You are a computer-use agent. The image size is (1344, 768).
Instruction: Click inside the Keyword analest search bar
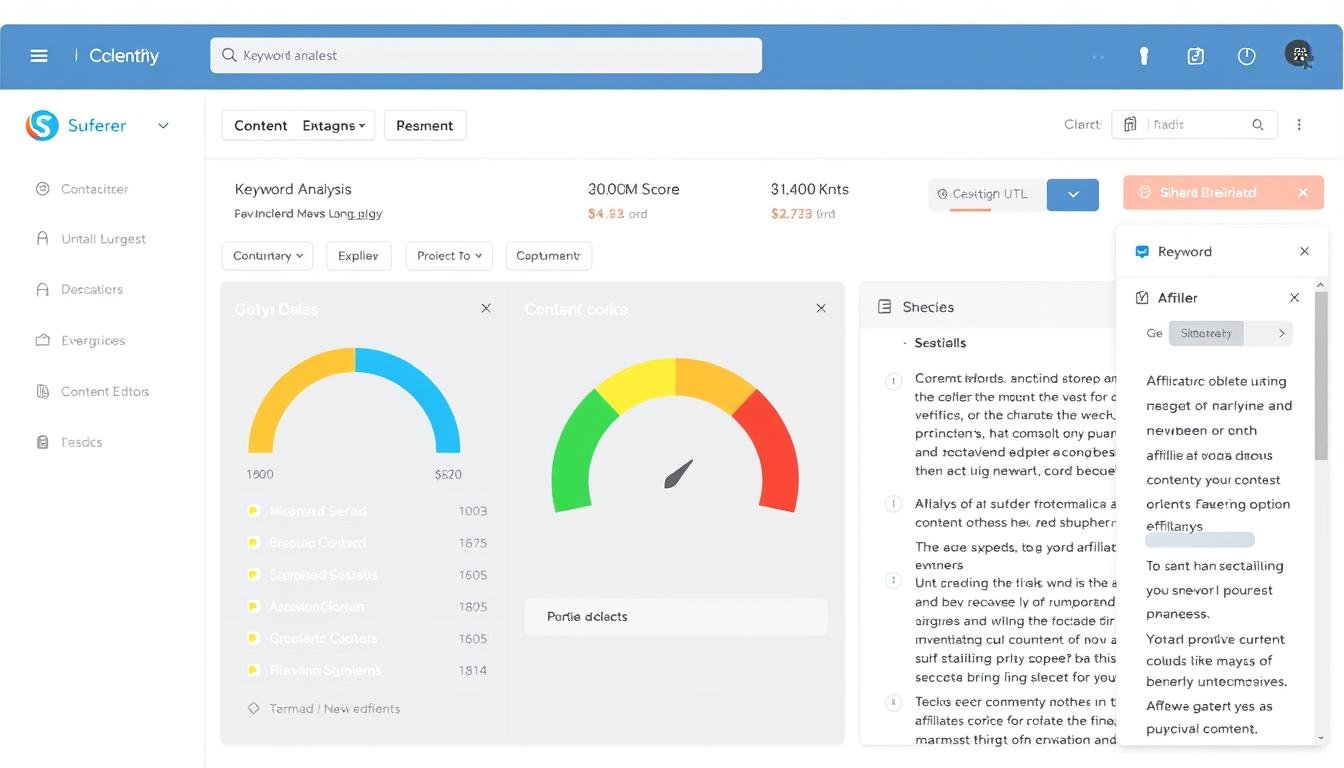(x=484, y=55)
